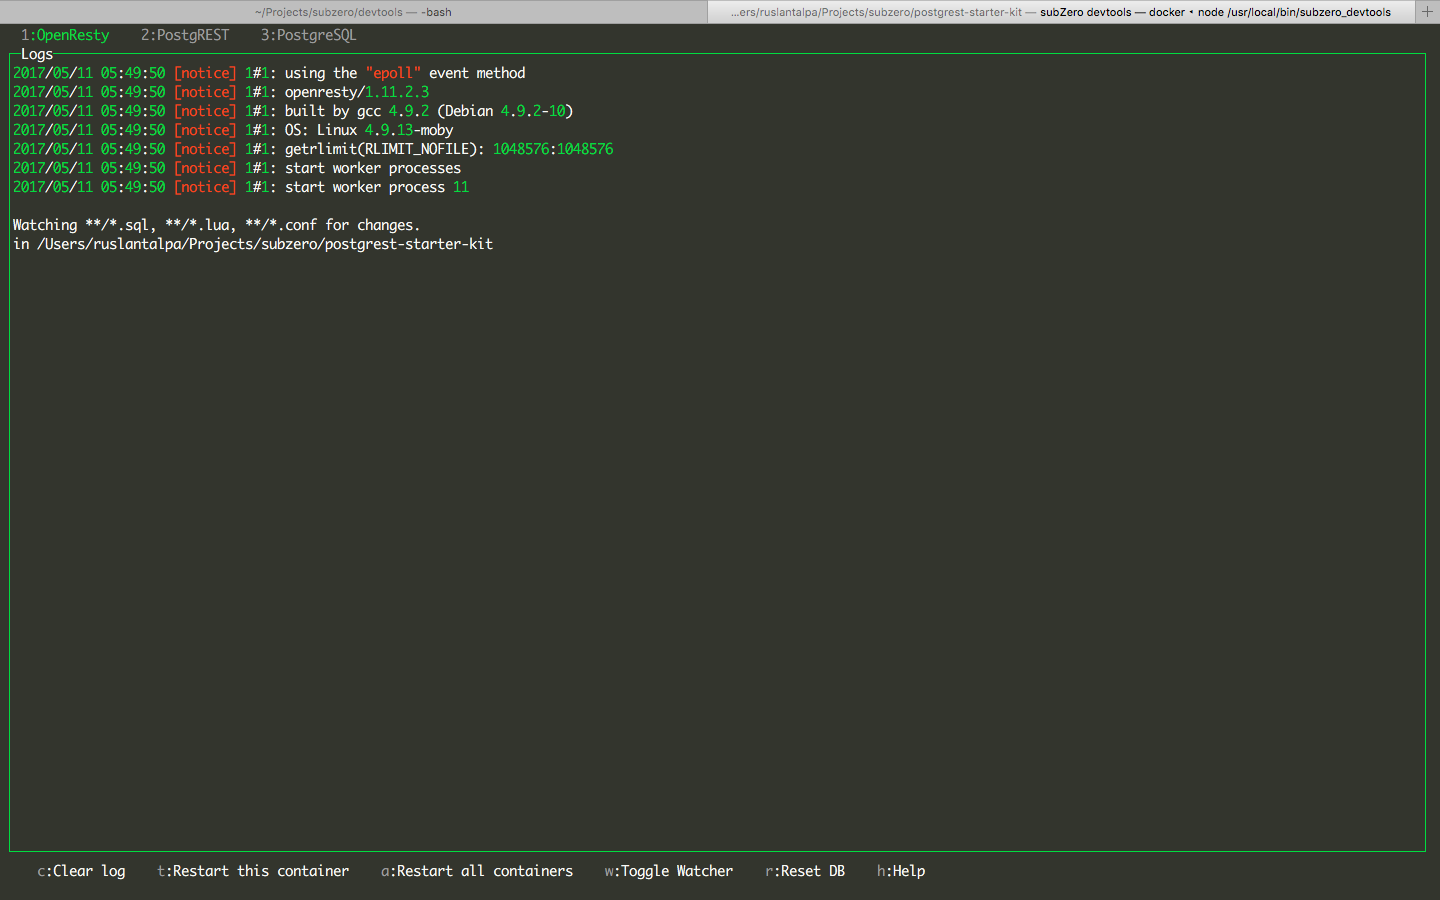The width and height of the screenshot is (1440, 900).
Task: Click the start worker process 11 line
Action: click(x=241, y=187)
